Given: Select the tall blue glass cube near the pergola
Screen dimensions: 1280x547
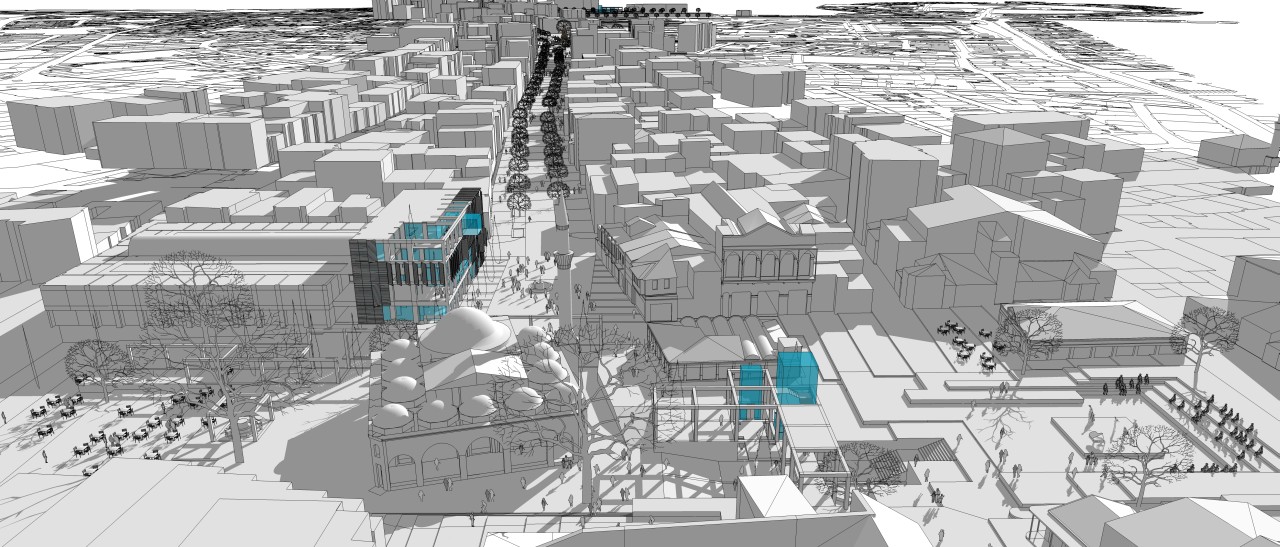Looking at the screenshot, I should 796,369.
